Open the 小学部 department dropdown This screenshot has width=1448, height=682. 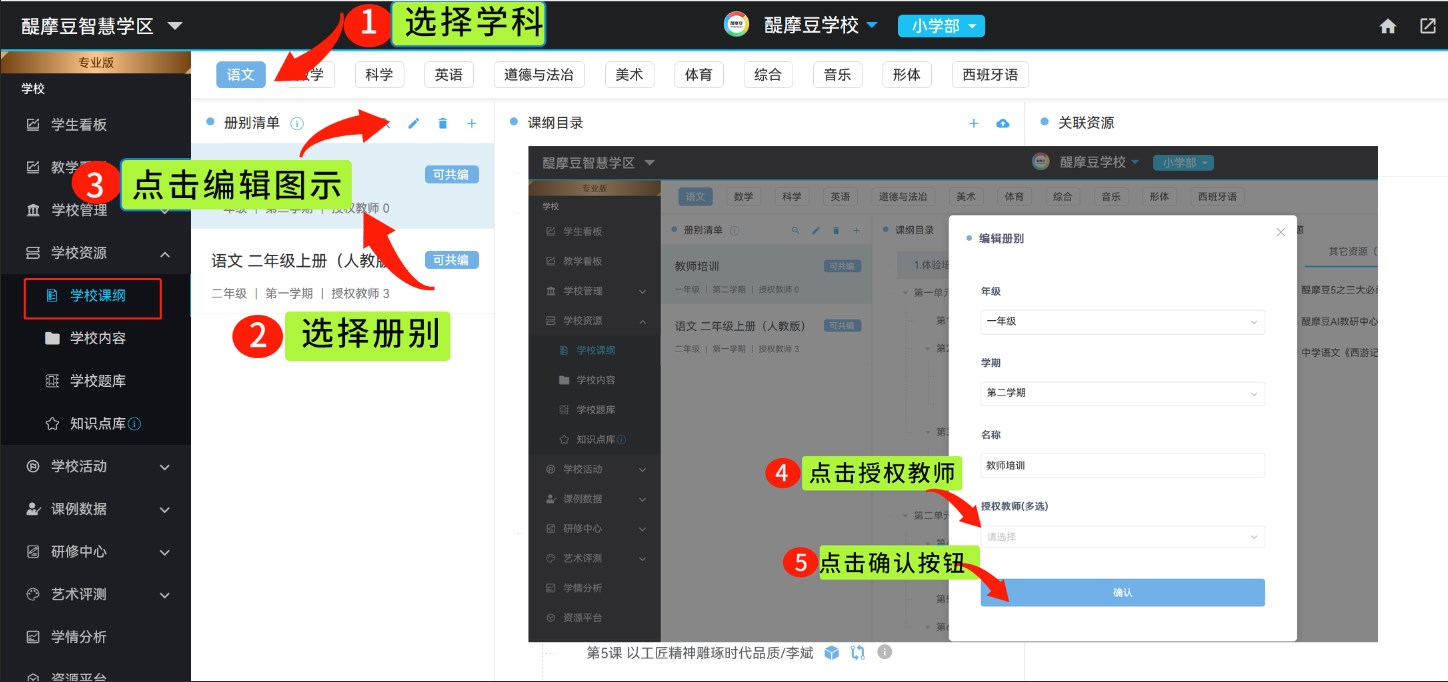click(x=940, y=26)
